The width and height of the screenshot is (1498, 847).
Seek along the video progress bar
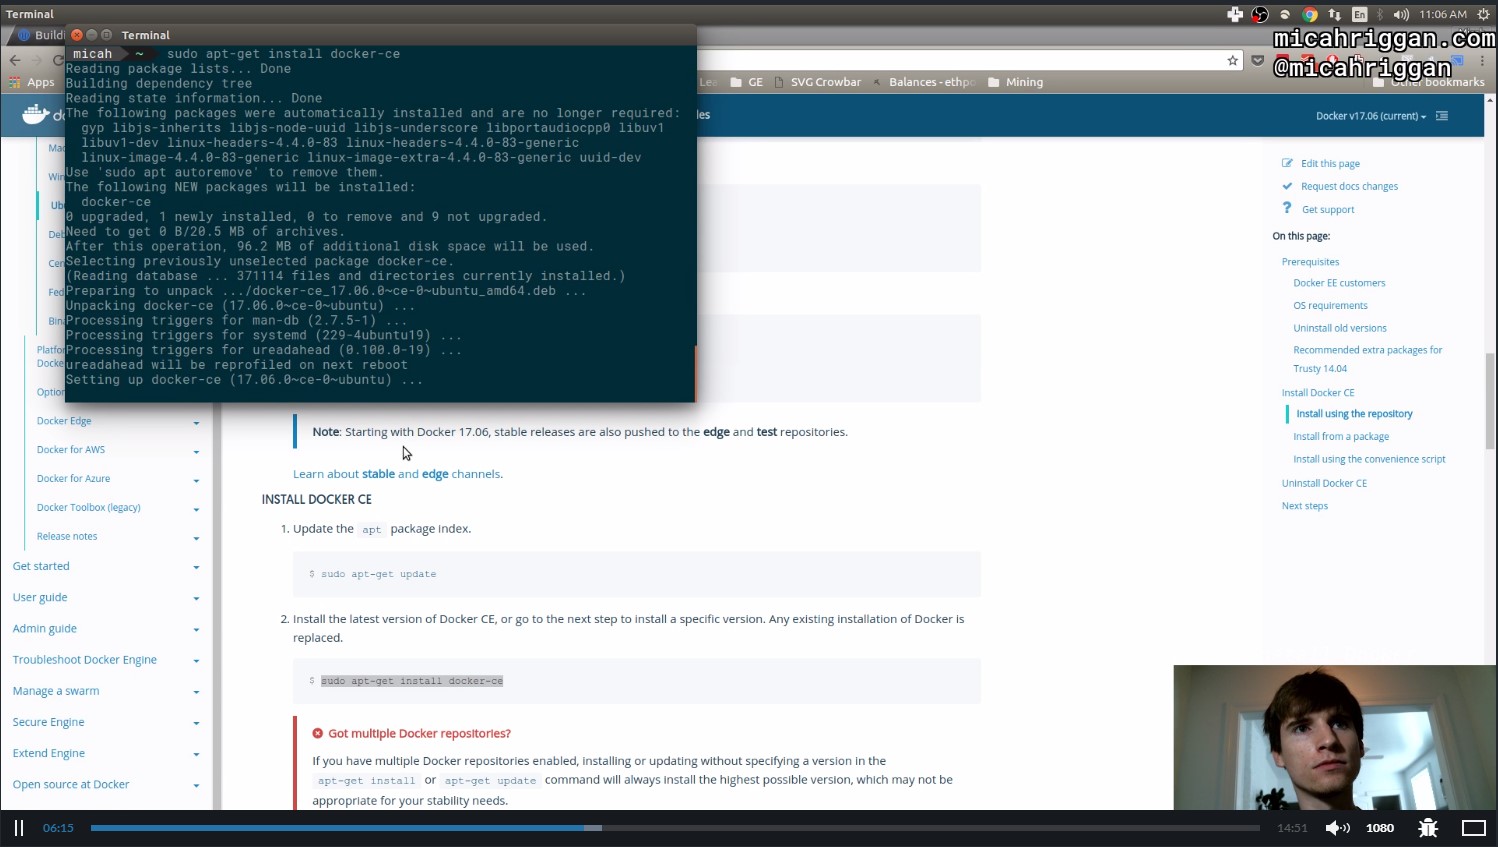point(675,828)
